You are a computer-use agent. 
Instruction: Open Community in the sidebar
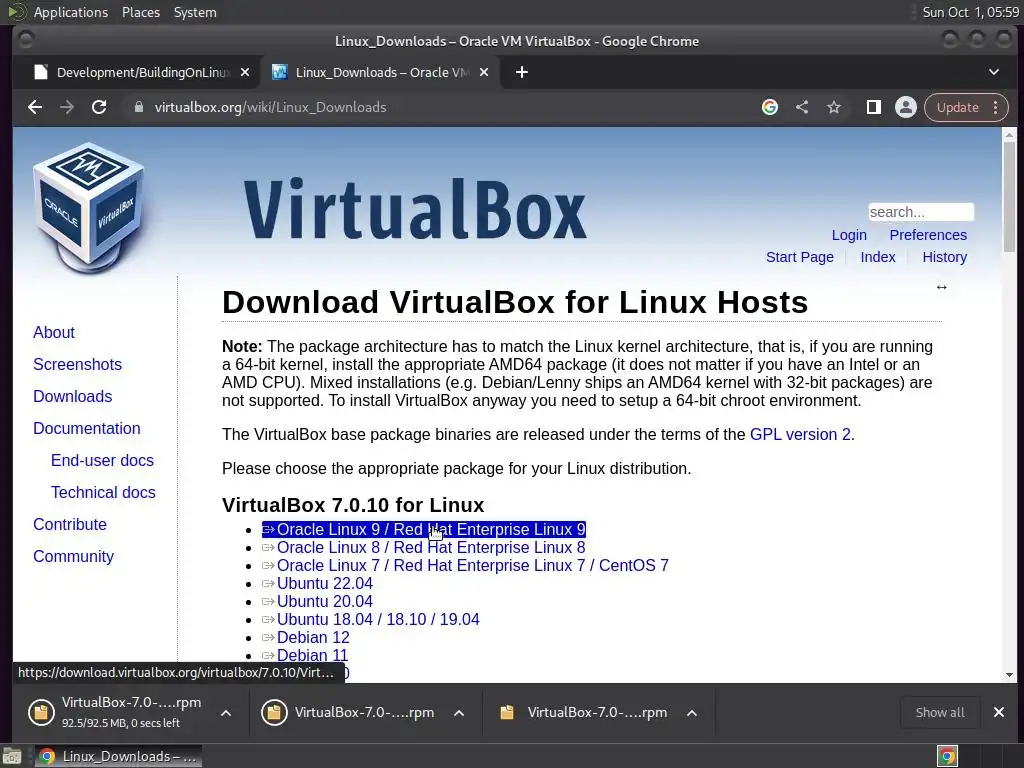point(73,556)
